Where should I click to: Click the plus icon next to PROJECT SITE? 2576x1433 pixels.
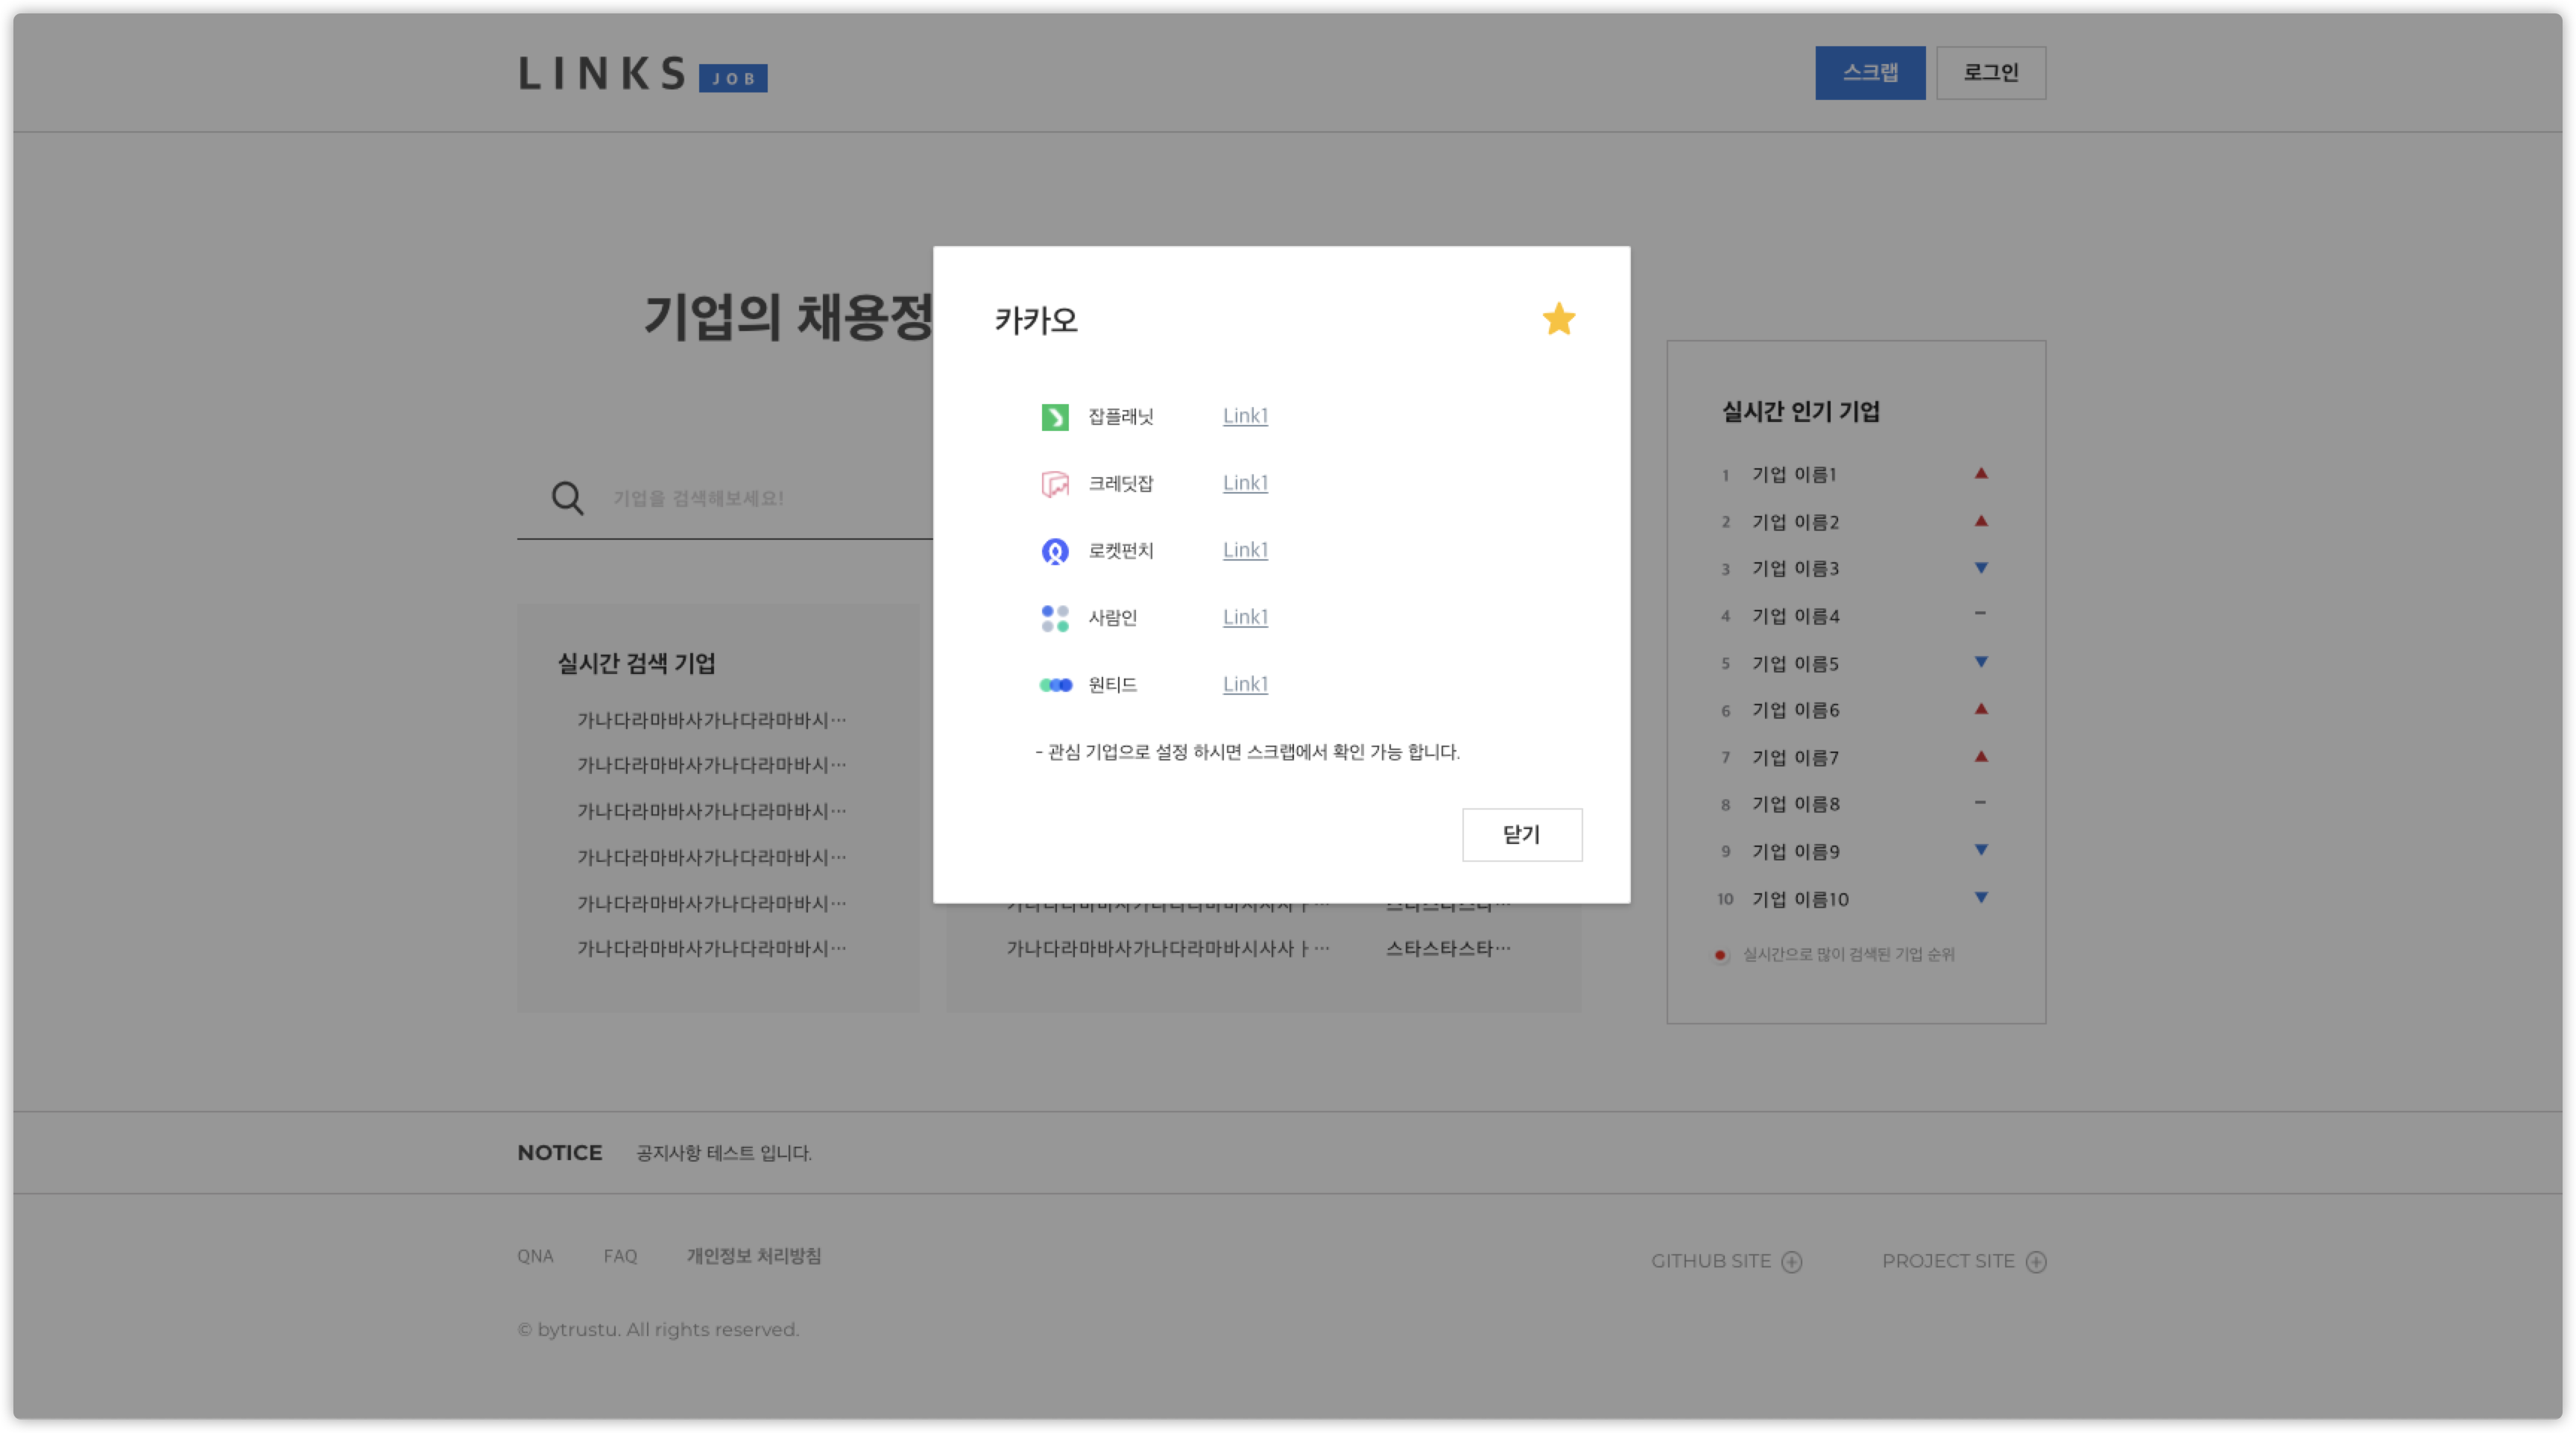coord(2036,1263)
